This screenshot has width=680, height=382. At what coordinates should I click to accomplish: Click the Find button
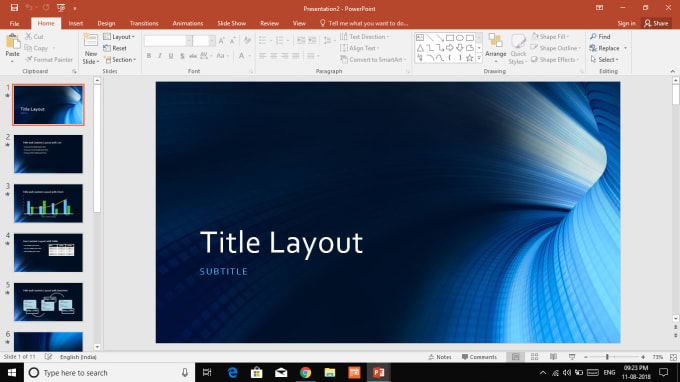[x=600, y=37]
